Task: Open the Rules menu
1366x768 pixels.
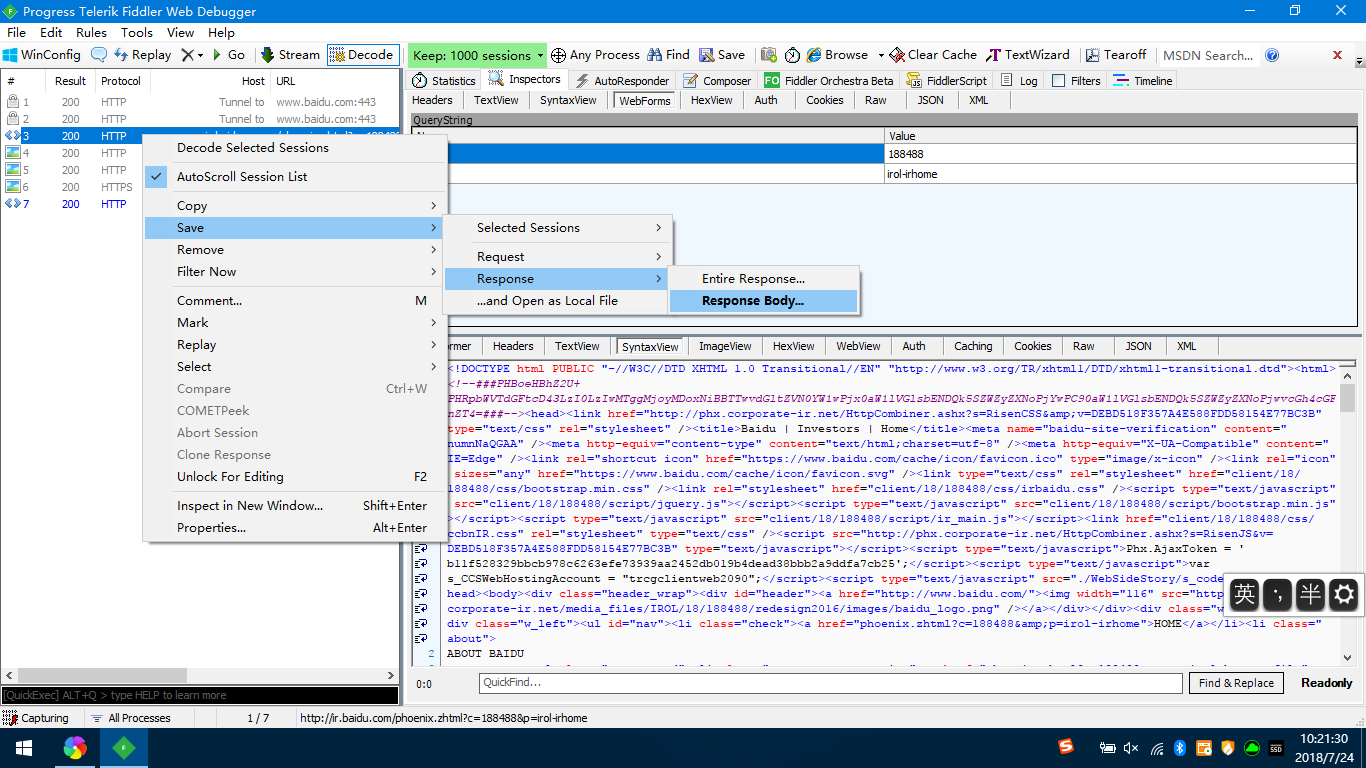Action: tap(91, 32)
